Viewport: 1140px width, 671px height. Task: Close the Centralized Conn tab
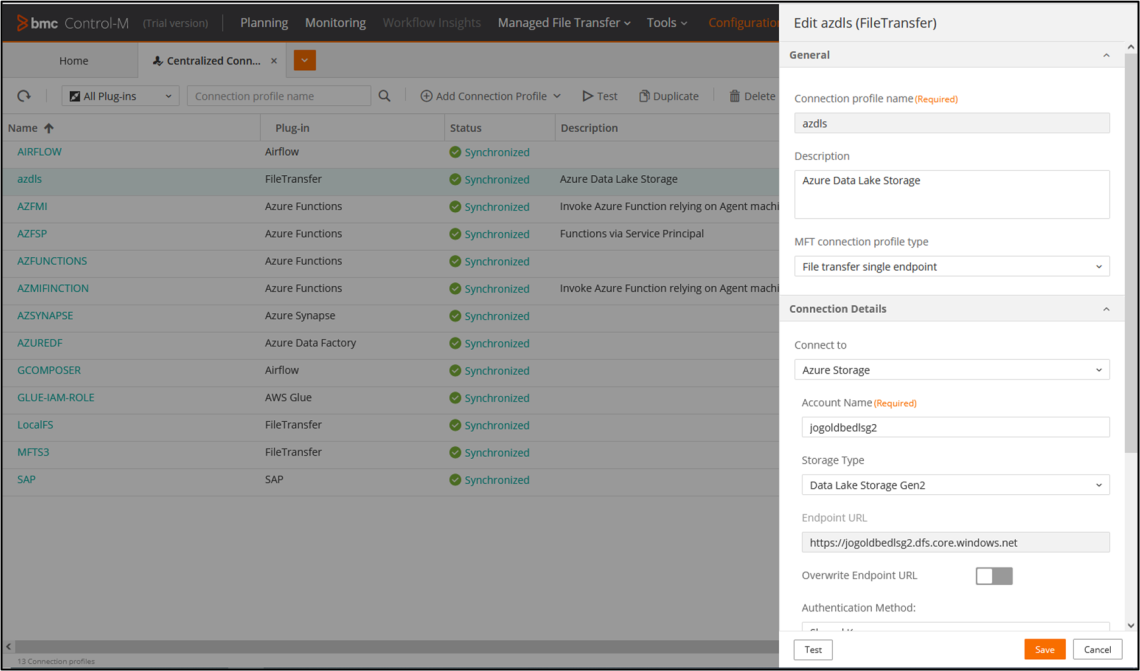[x=275, y=59]
